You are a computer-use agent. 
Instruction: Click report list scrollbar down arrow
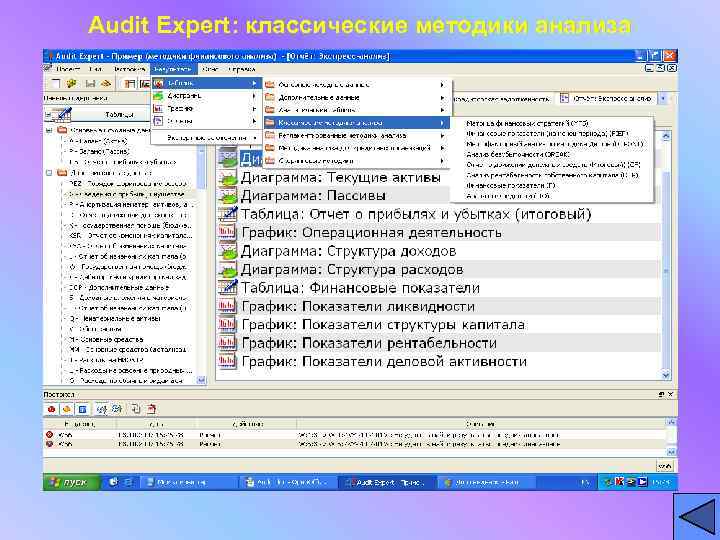(x=666, y=375)
